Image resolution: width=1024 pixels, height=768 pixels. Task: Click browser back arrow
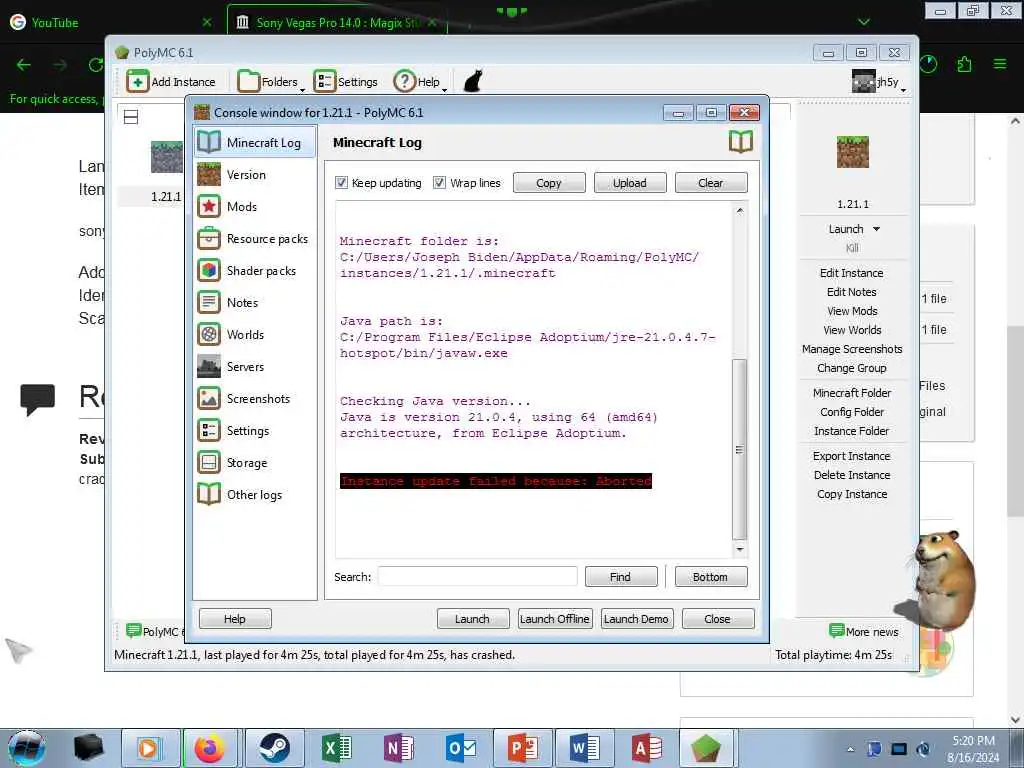(x=24, y=65)
